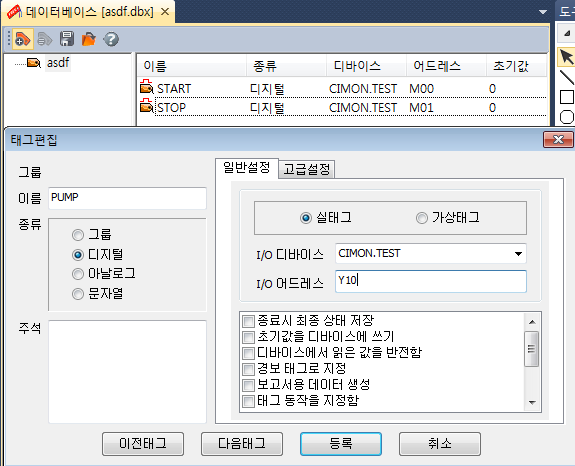Click the asdf database tree icon
Screen dimensions: 575x466
click(34, 63)
